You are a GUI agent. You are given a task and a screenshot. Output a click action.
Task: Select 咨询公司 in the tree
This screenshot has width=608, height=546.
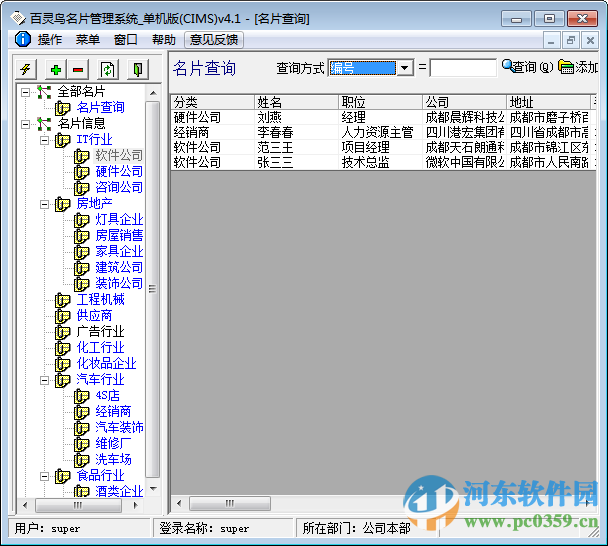[x=119, y=188]
